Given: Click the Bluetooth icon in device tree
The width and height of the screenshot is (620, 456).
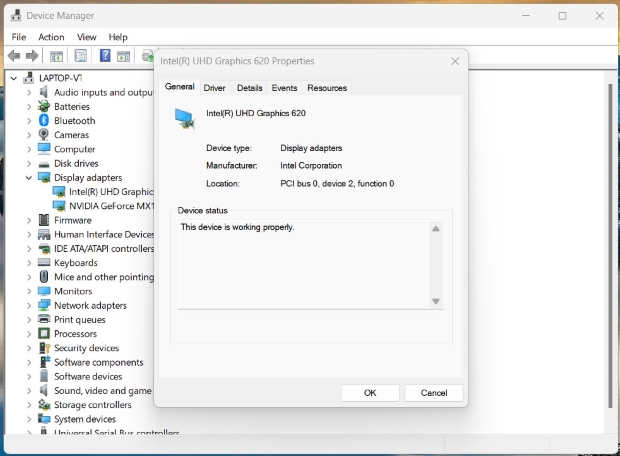Looking at the screenshot, I should (x=44, y=121).
